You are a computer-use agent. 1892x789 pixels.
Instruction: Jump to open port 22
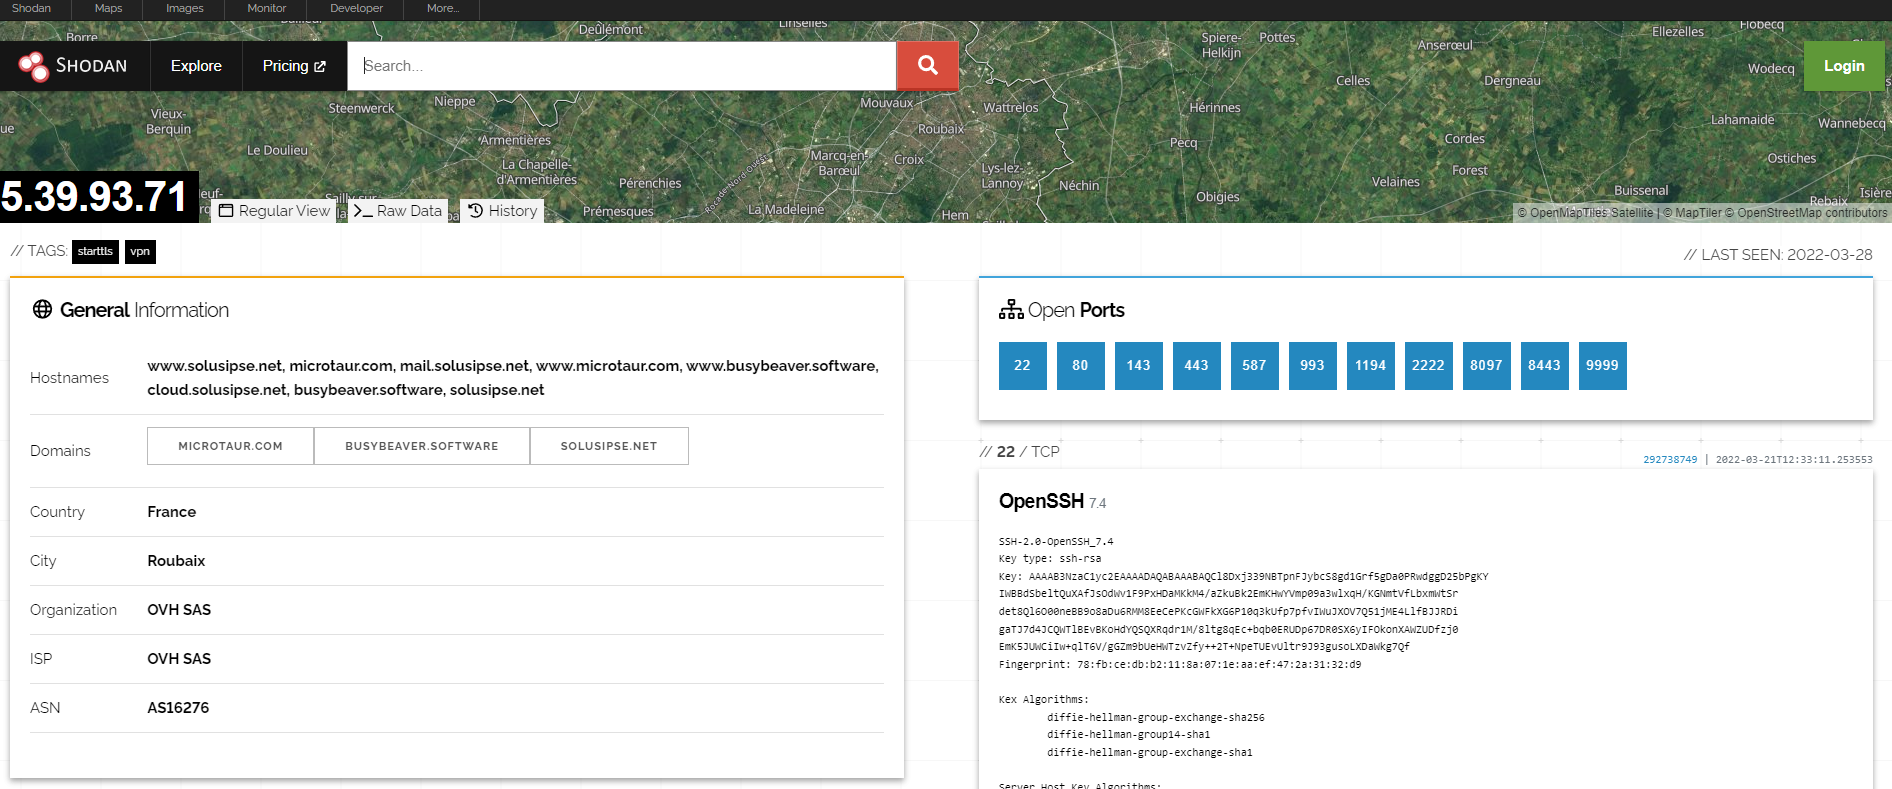pos(1022,366)
